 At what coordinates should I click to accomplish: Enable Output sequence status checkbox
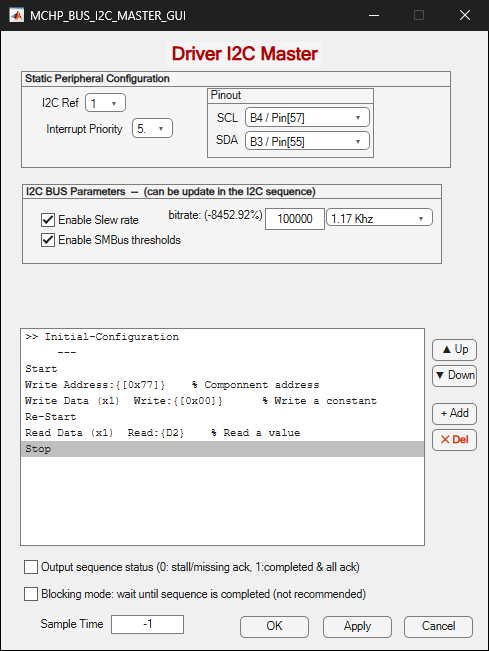(31, 567)
